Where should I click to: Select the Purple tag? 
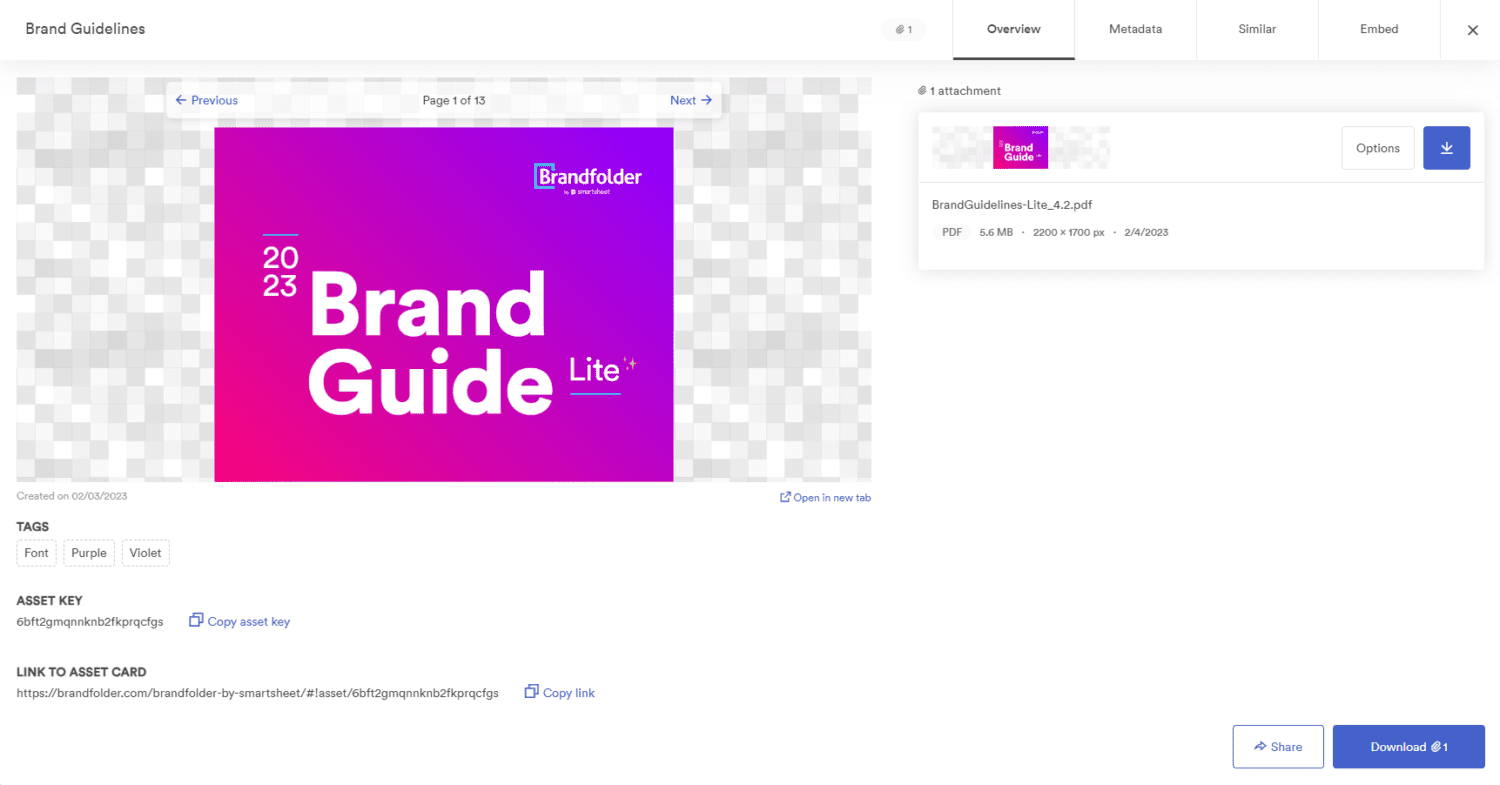(89, 553)
